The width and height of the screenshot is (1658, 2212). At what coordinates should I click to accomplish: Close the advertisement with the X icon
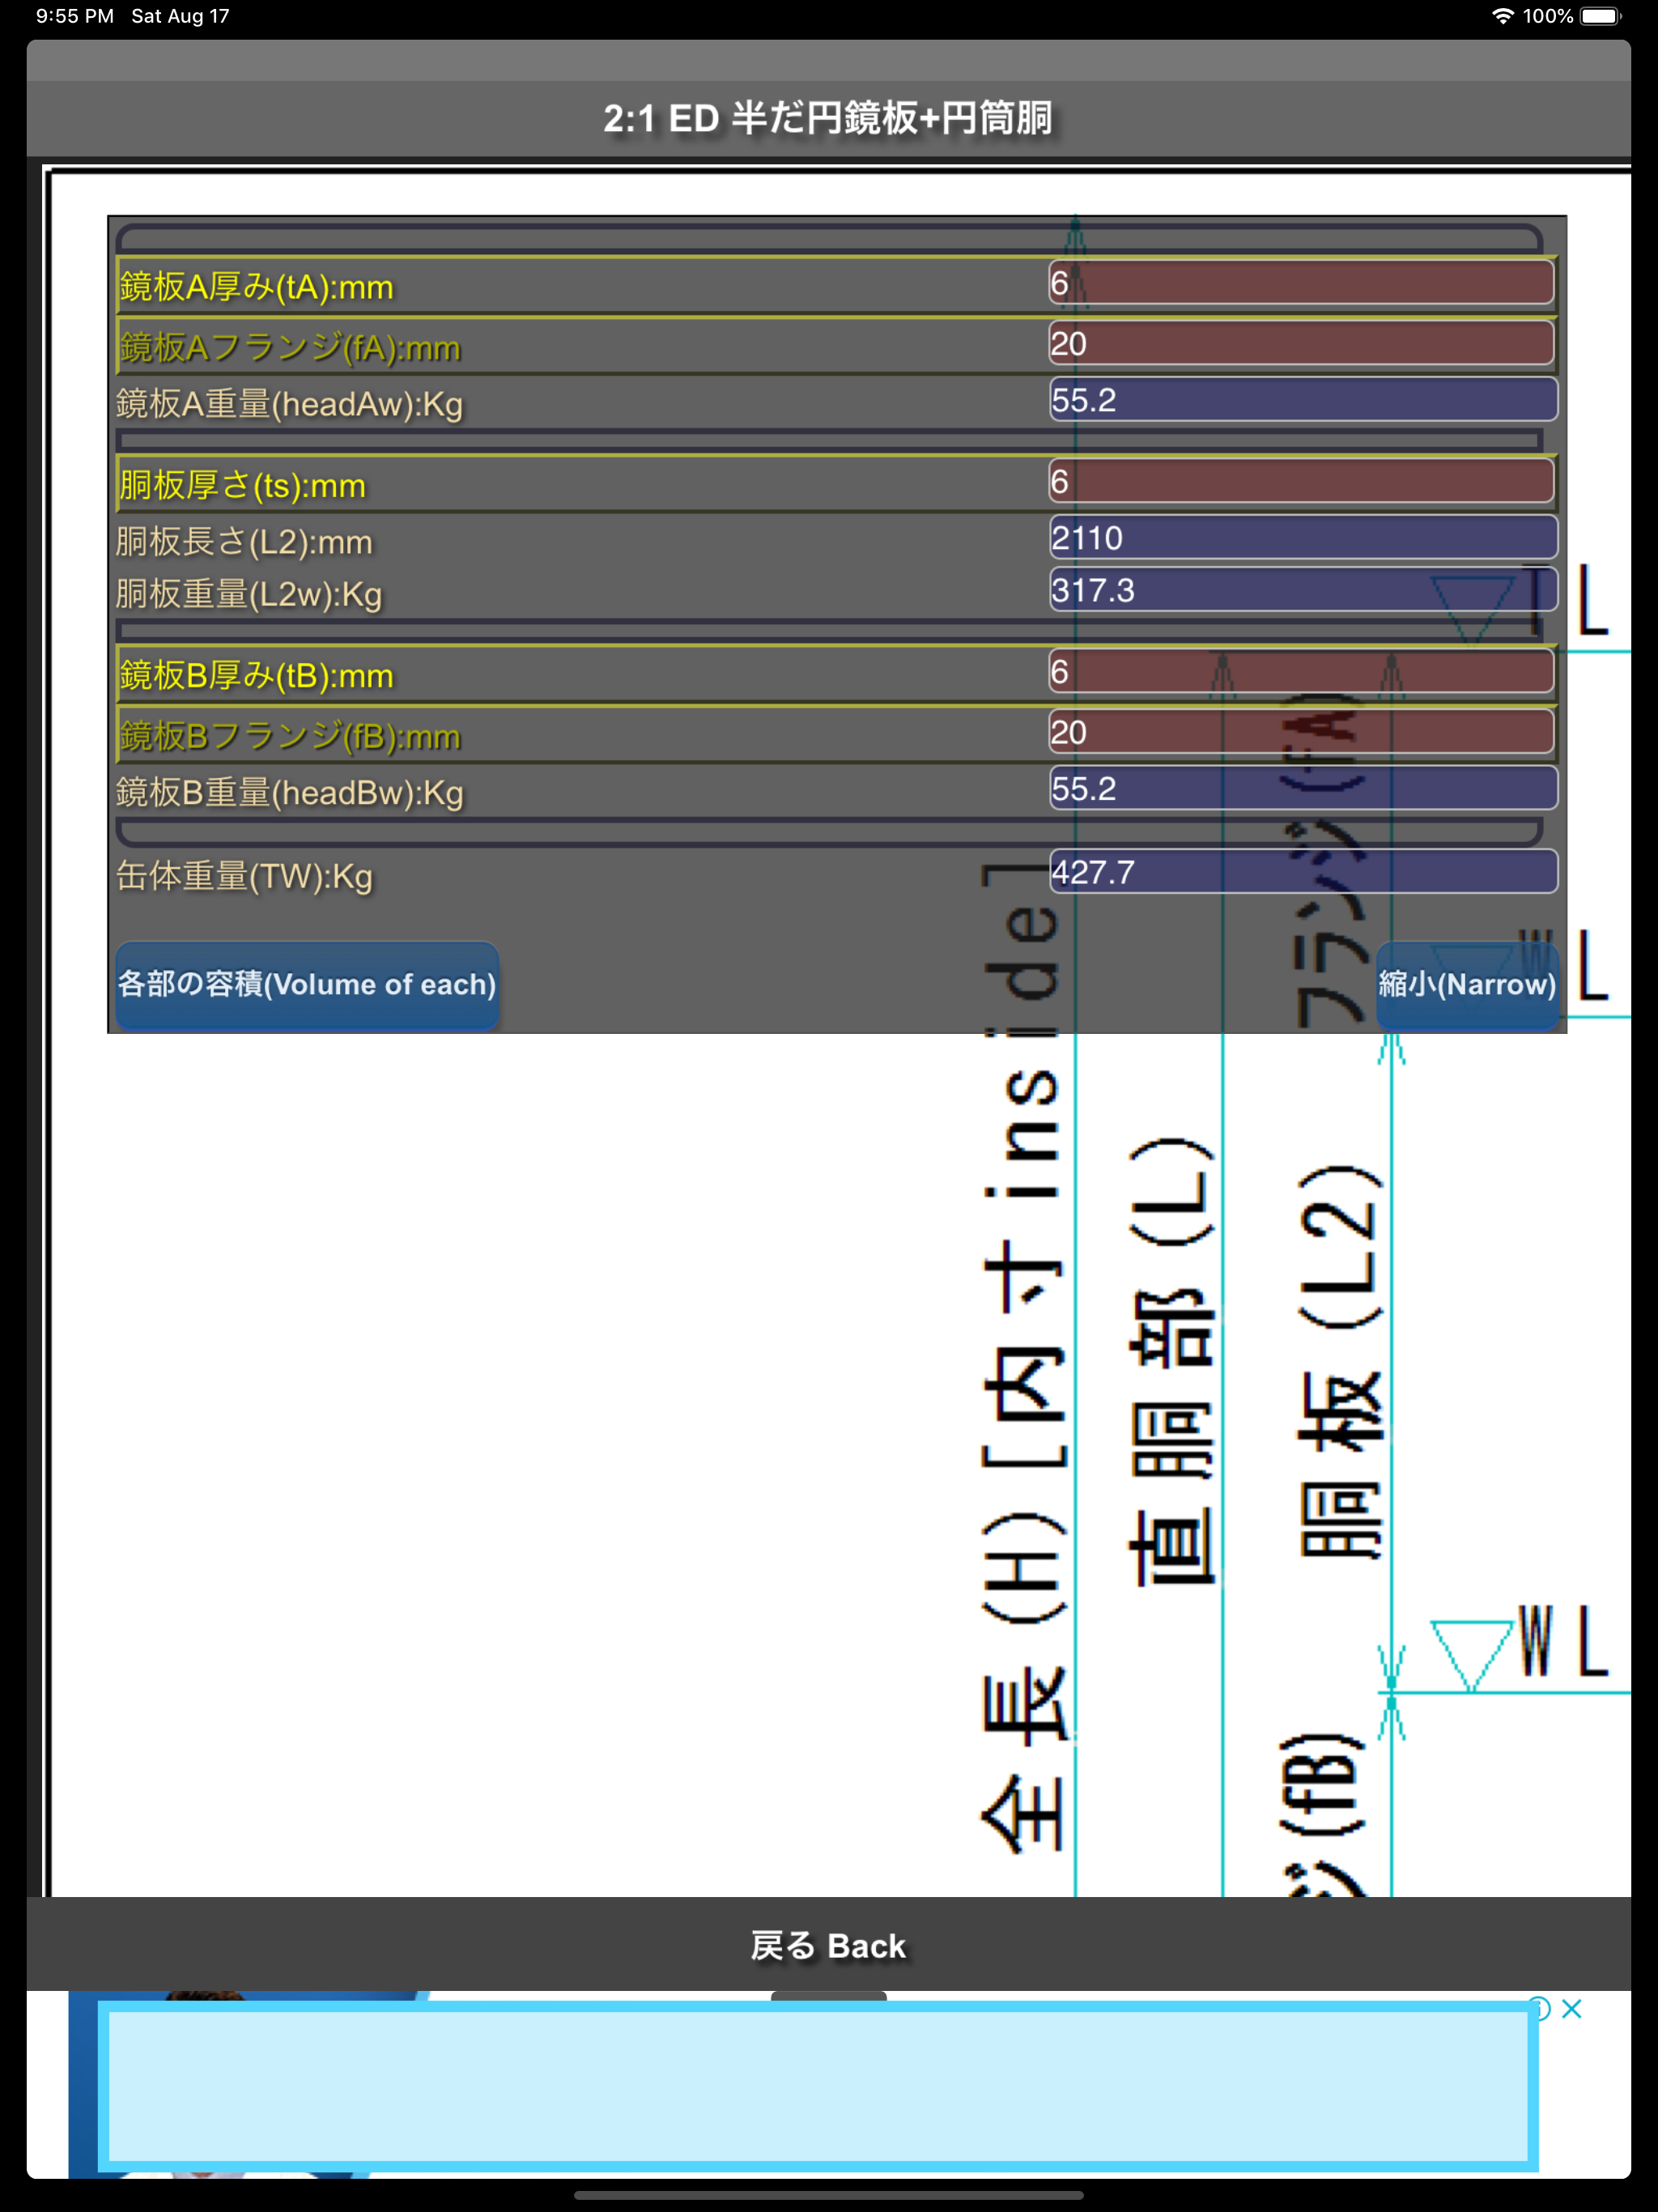(x=1572, y=2009)
